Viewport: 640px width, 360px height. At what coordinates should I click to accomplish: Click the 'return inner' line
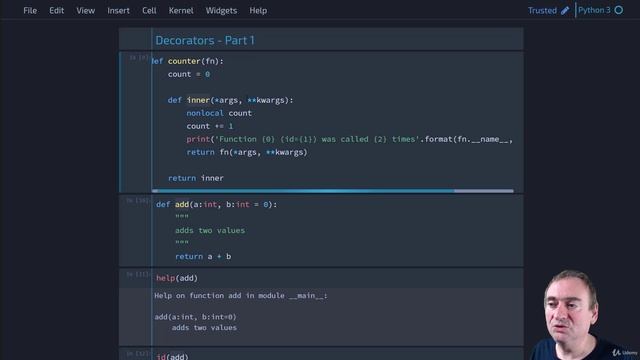click(x=196, y=178)
